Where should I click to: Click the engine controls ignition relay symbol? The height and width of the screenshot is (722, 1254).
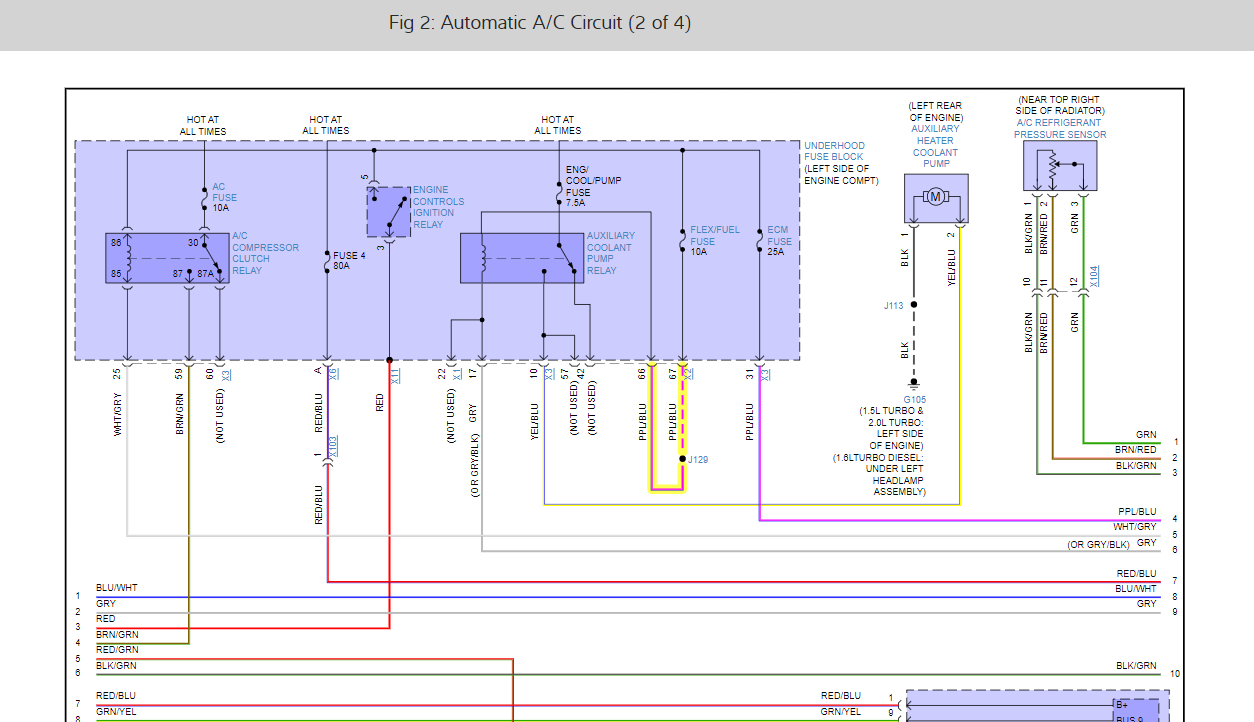coord(388,211)
